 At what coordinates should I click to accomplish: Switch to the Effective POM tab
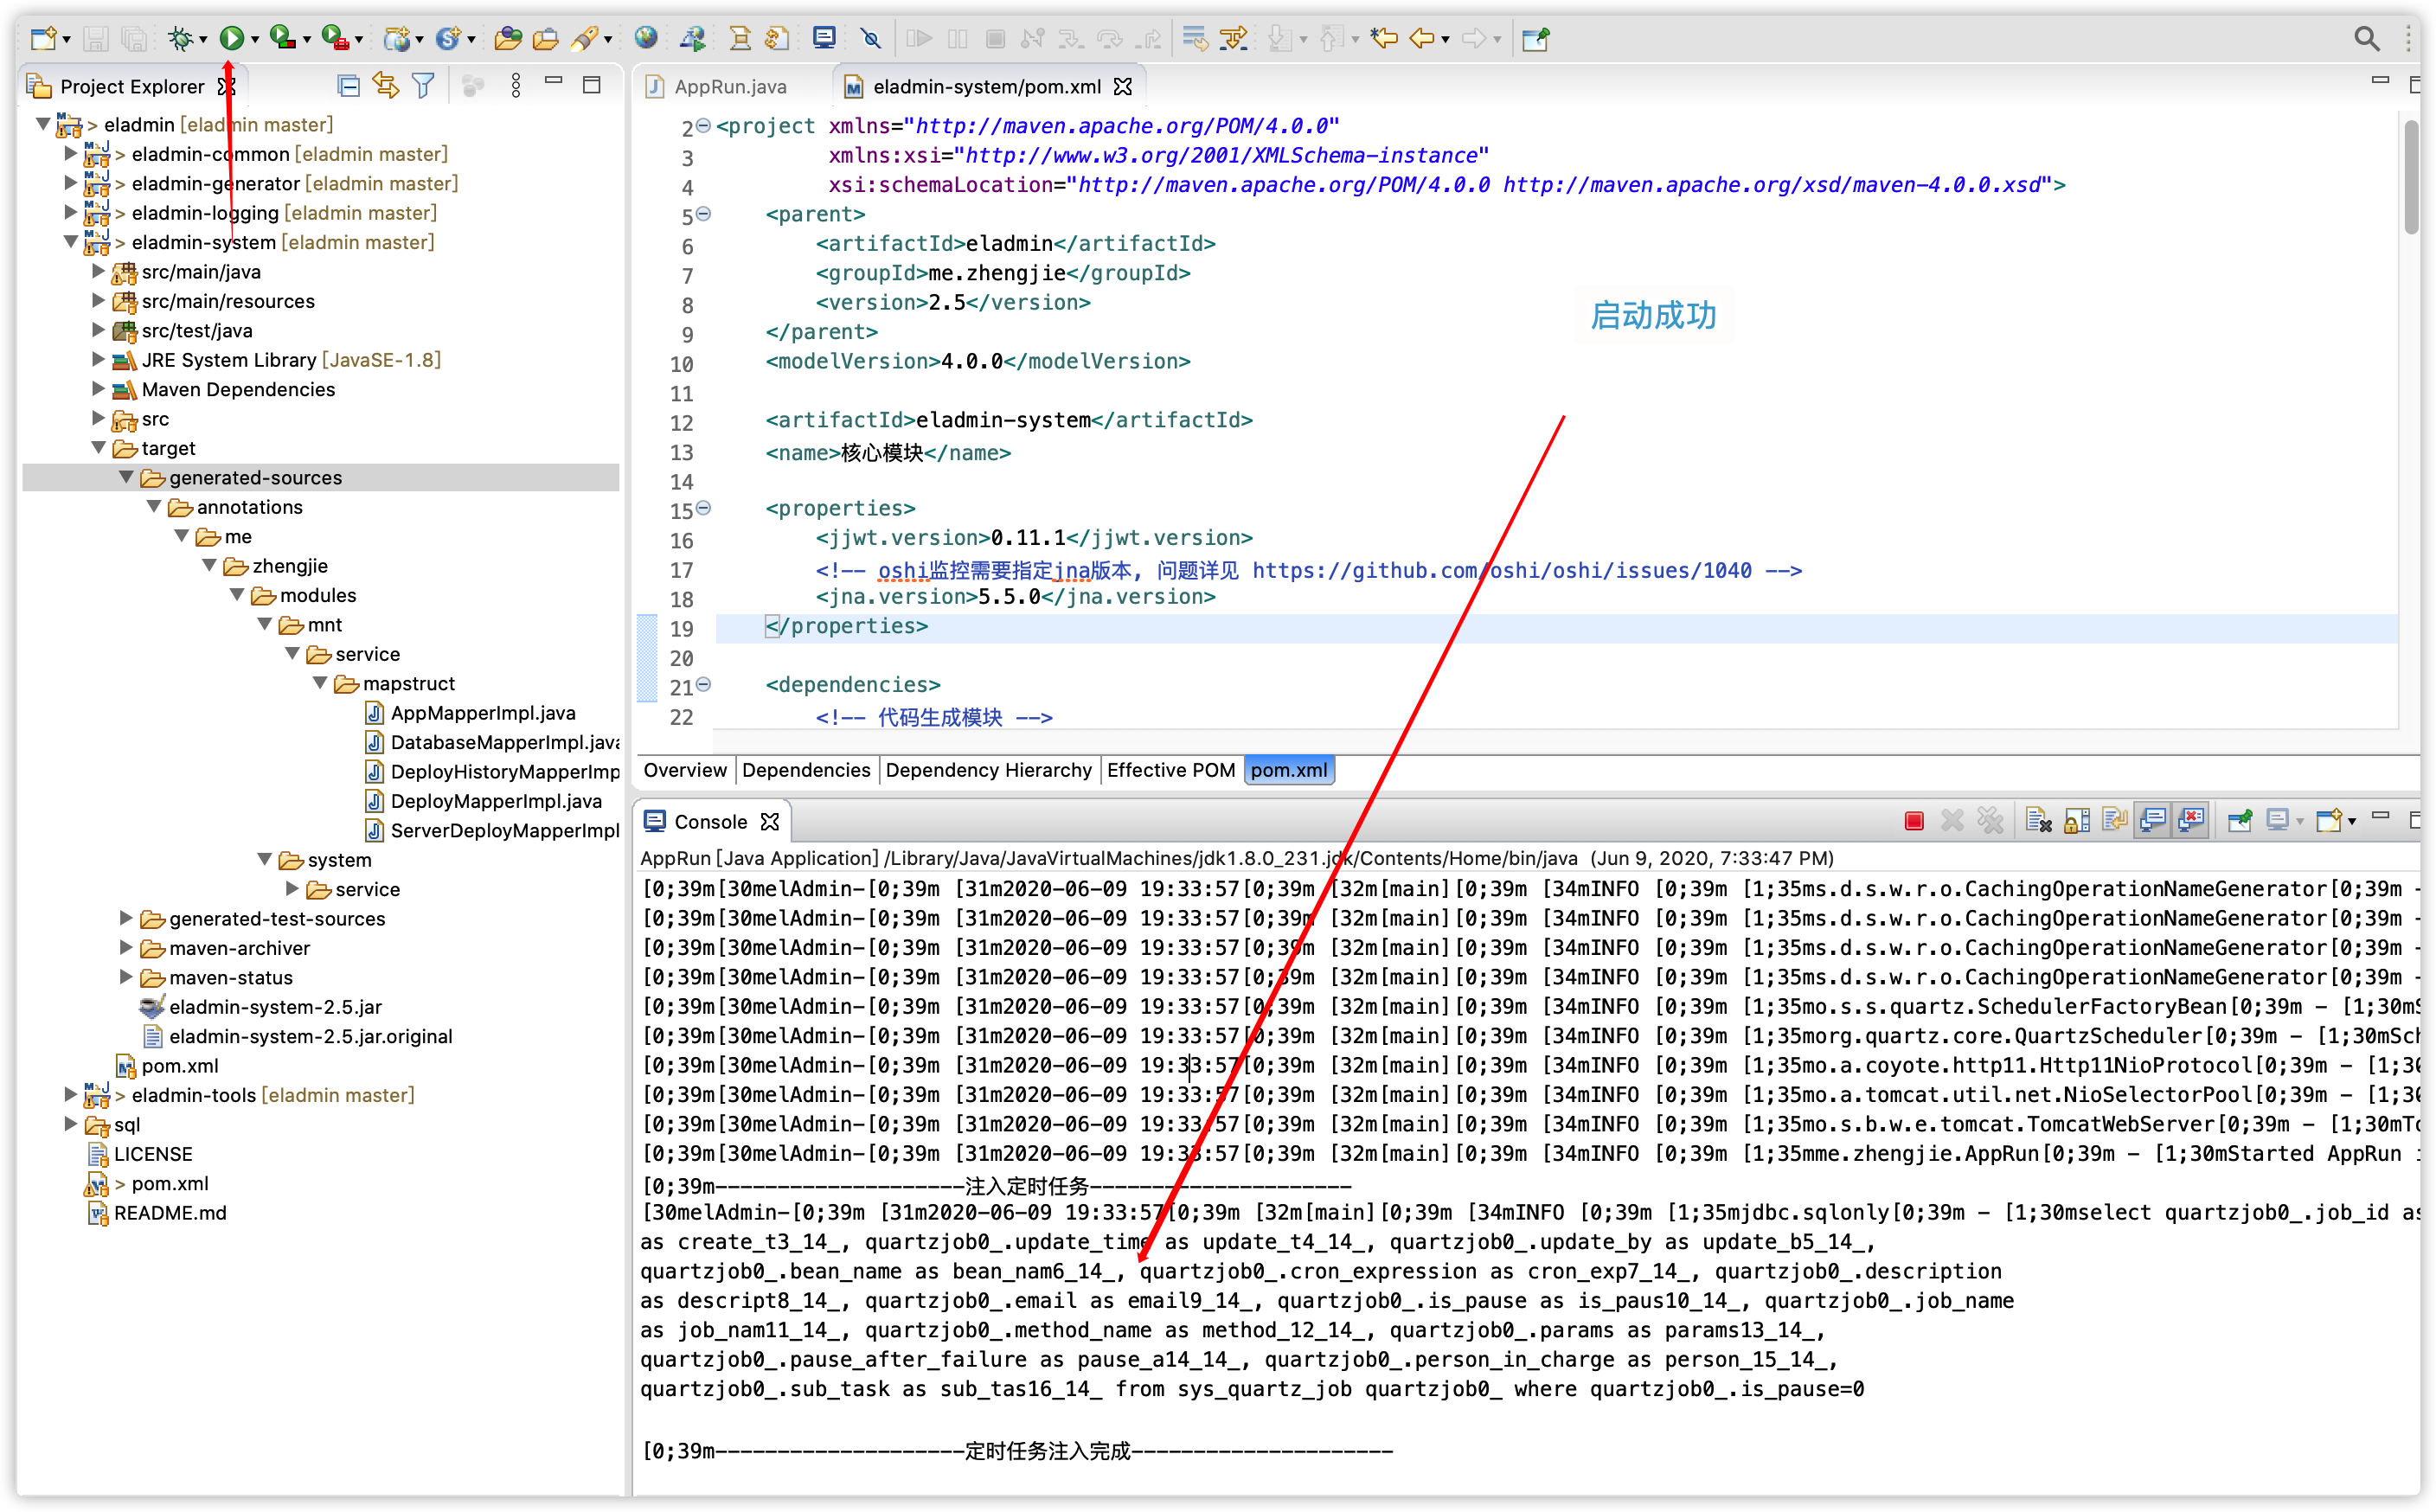pyautogui.click(x=1171, y=770)
